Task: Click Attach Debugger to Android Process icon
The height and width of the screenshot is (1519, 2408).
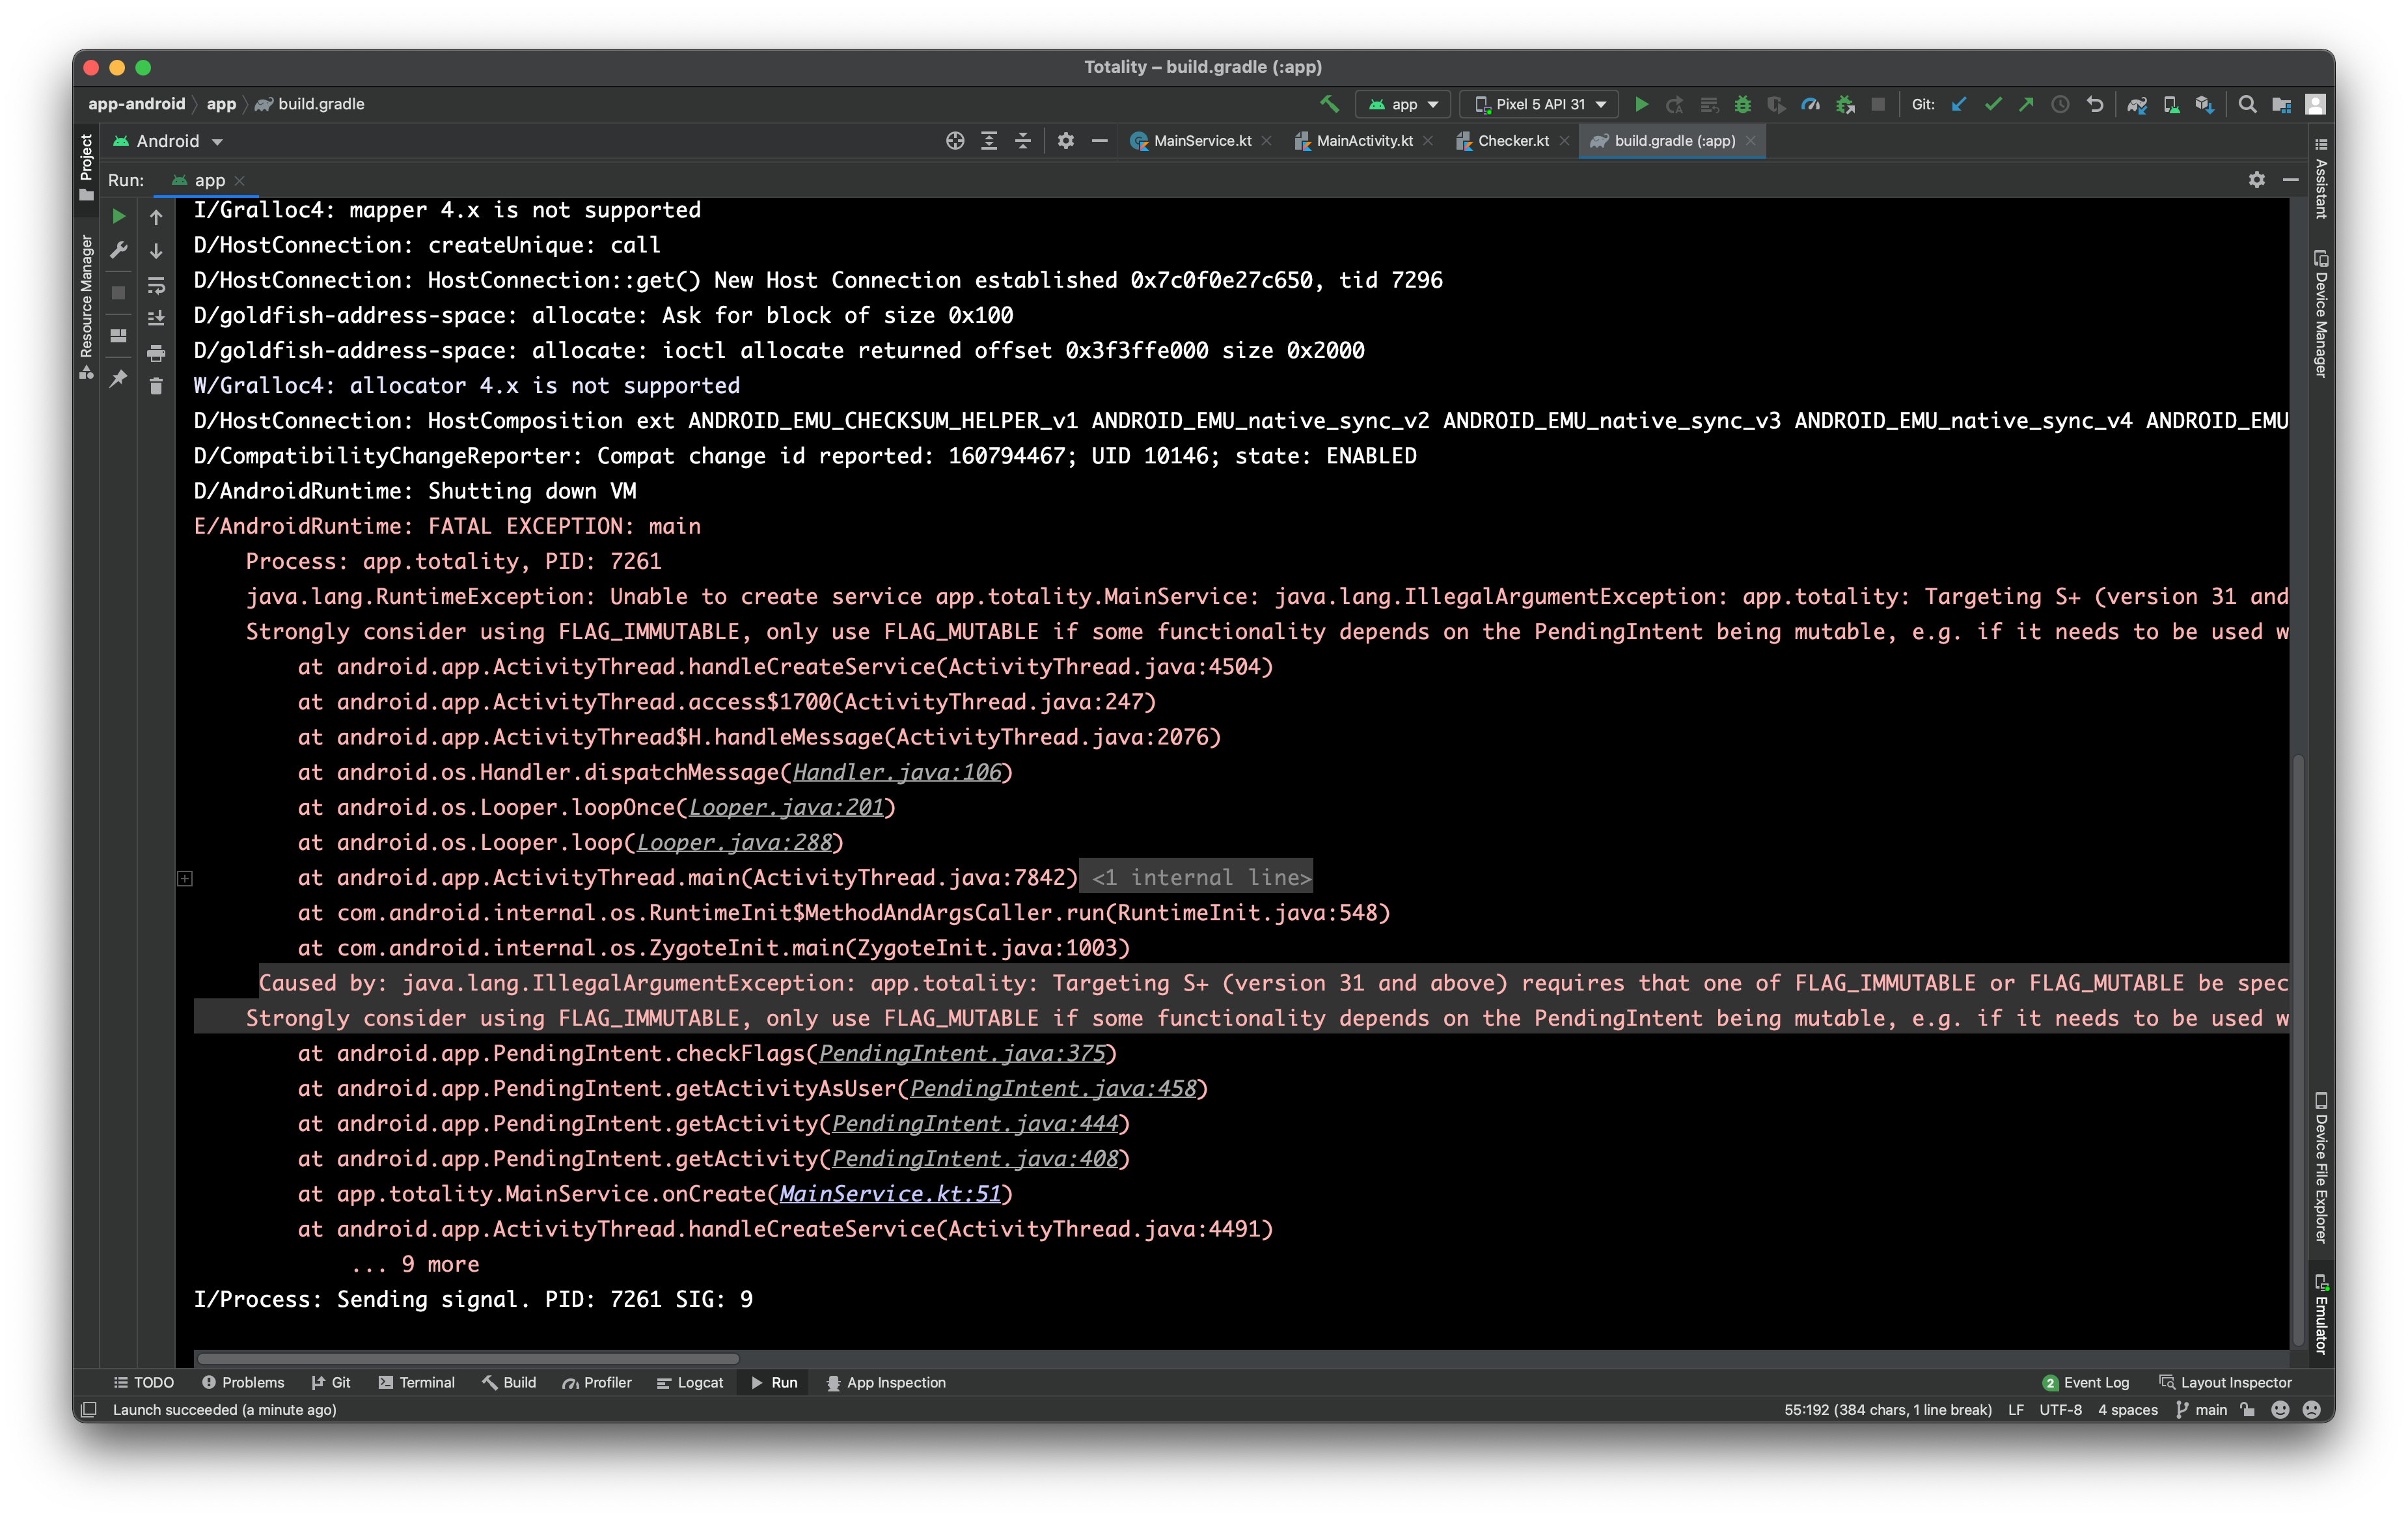Action: tap(1845, 104)
